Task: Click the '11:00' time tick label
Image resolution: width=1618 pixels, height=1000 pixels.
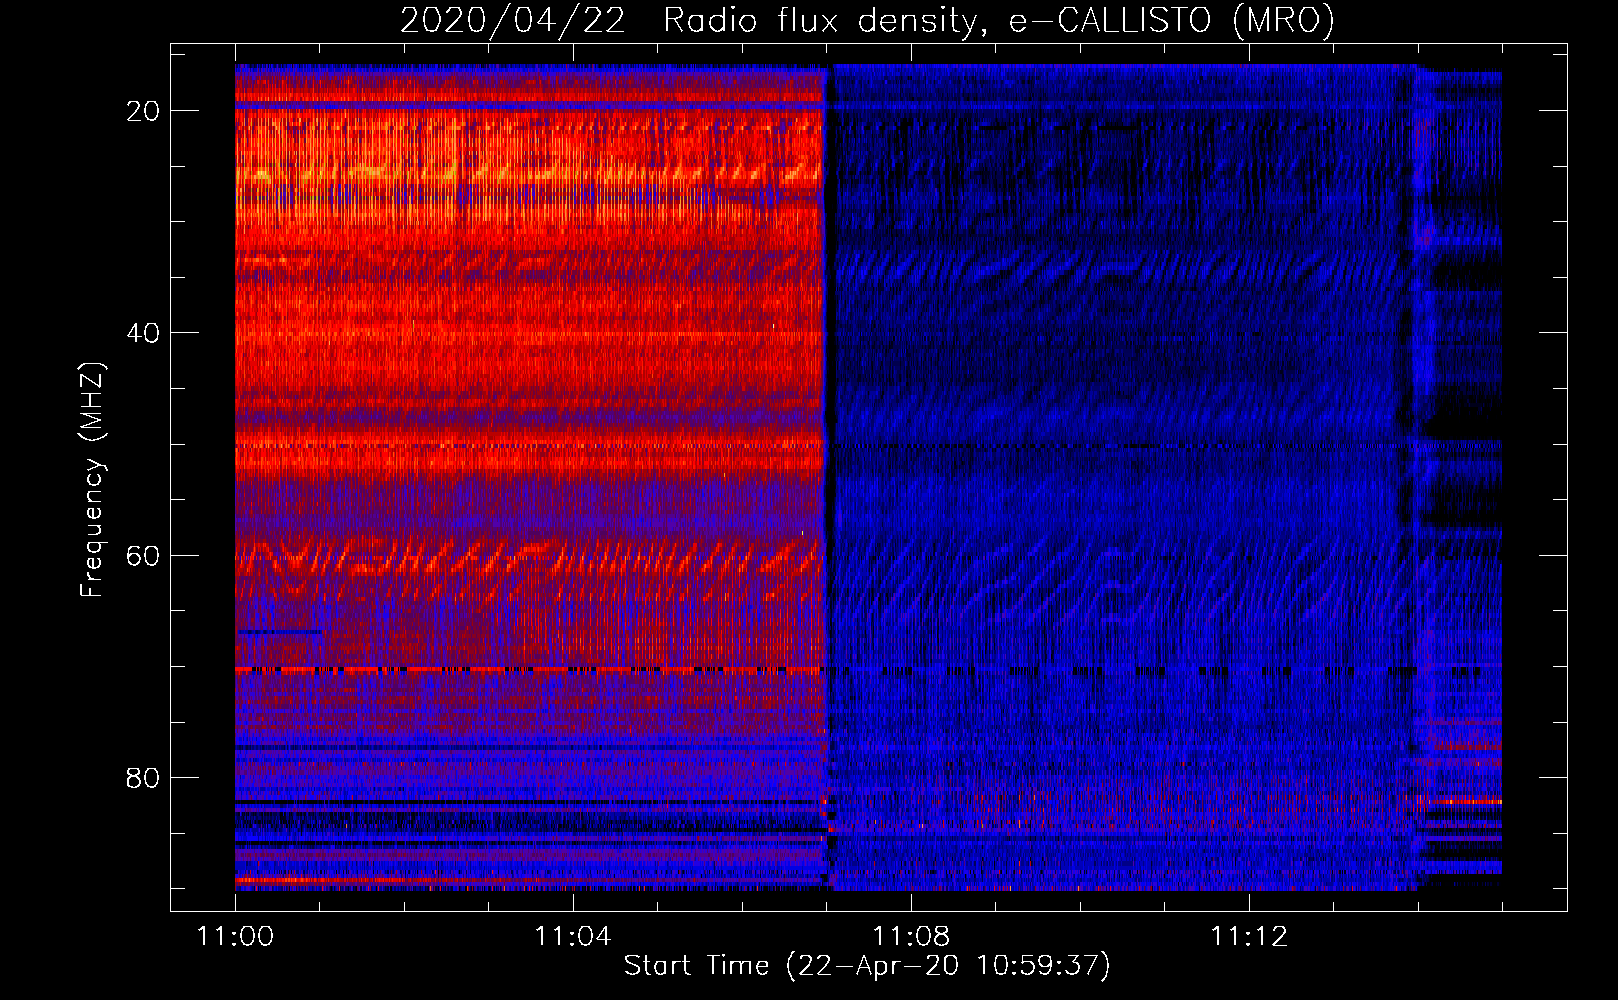Action: click(235, 937)
